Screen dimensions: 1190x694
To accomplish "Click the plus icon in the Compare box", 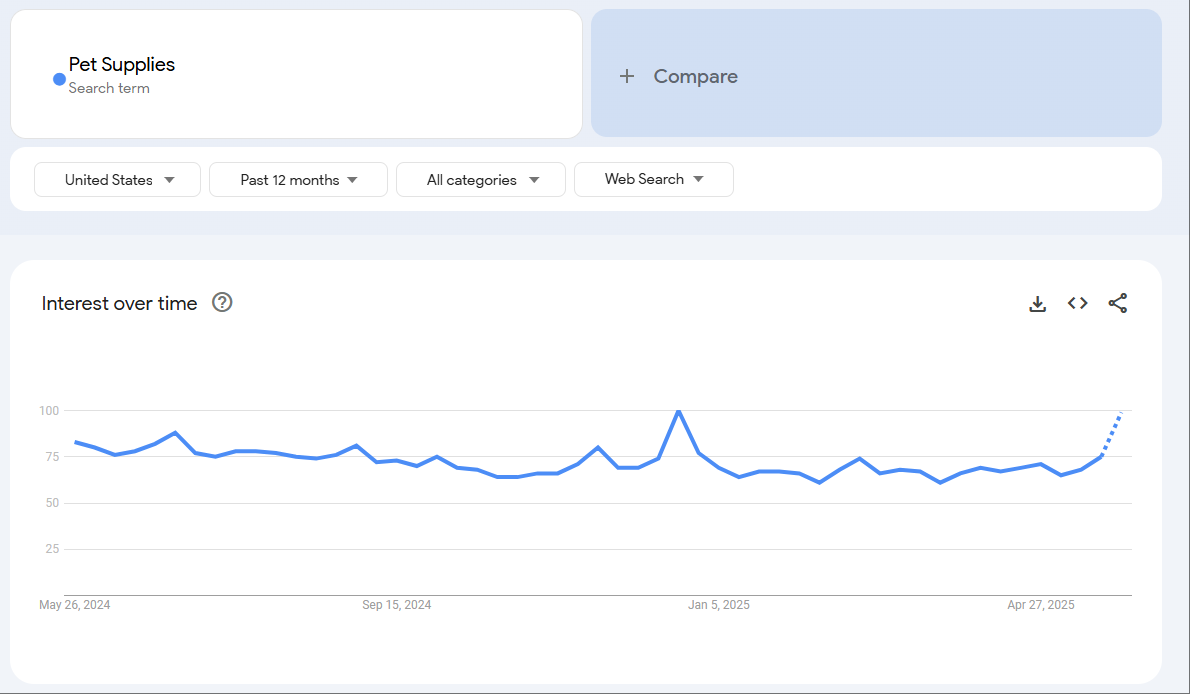I will coord(627,75).
